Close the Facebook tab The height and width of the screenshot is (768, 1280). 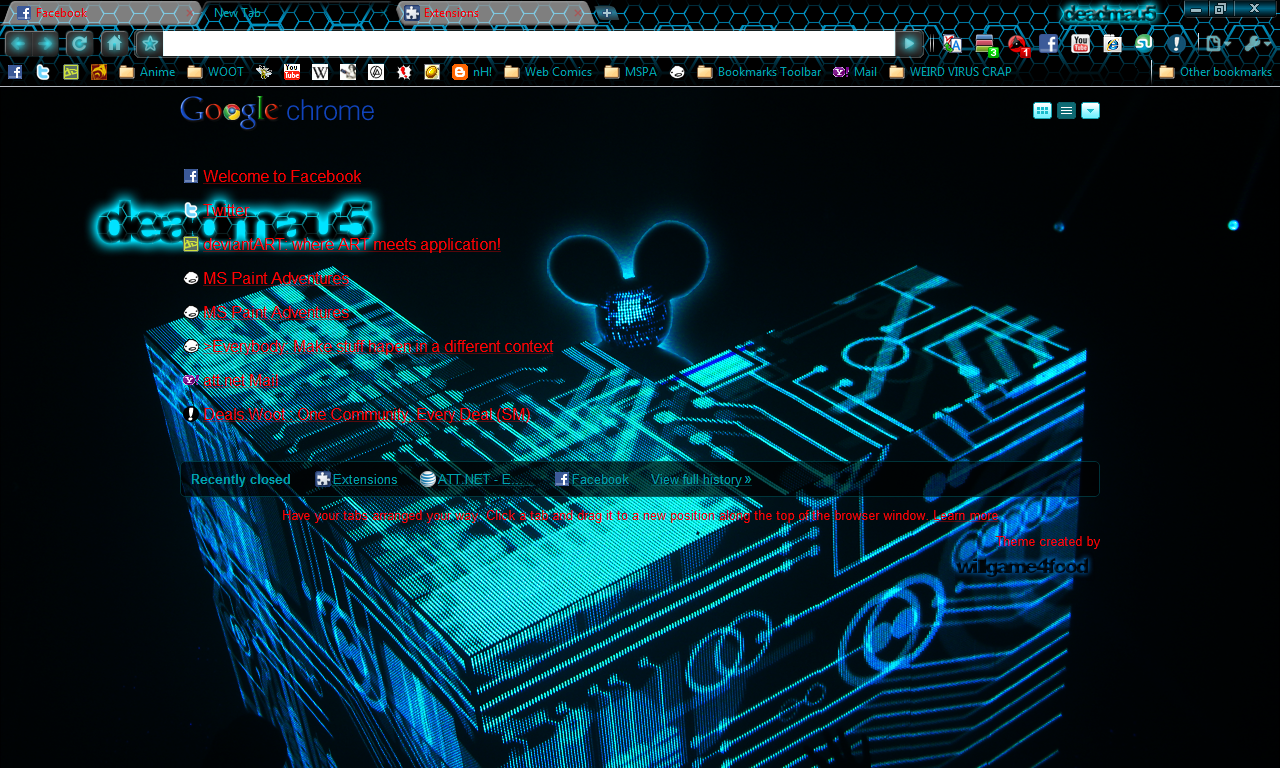(190, 13)
